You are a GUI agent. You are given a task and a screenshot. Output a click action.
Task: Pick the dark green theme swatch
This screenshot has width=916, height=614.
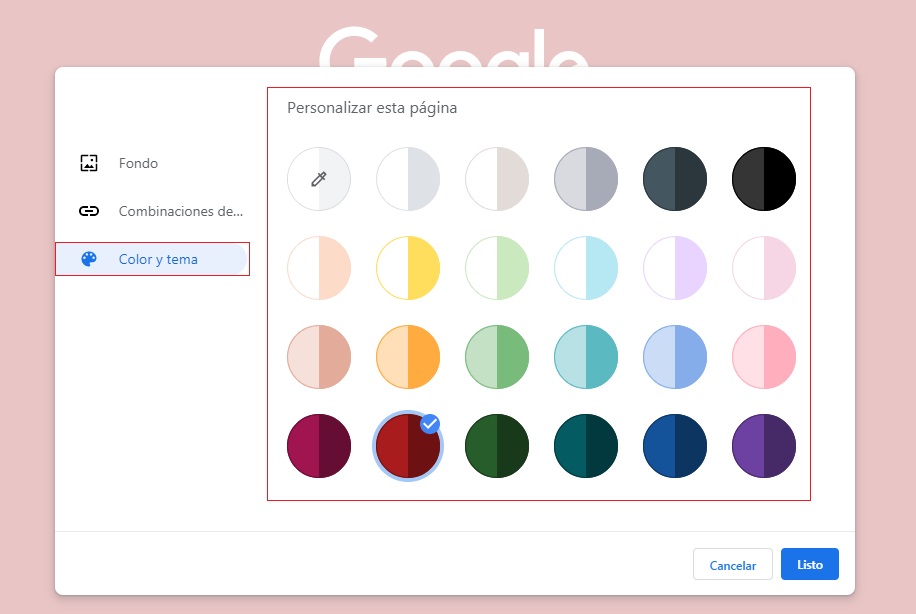coord(497,446)
